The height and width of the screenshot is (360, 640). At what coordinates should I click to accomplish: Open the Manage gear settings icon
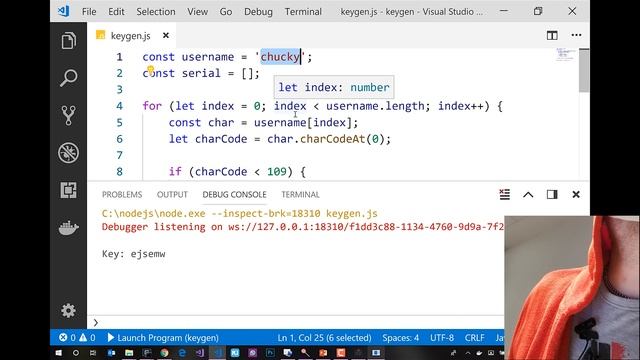click(x=68, y=311)
